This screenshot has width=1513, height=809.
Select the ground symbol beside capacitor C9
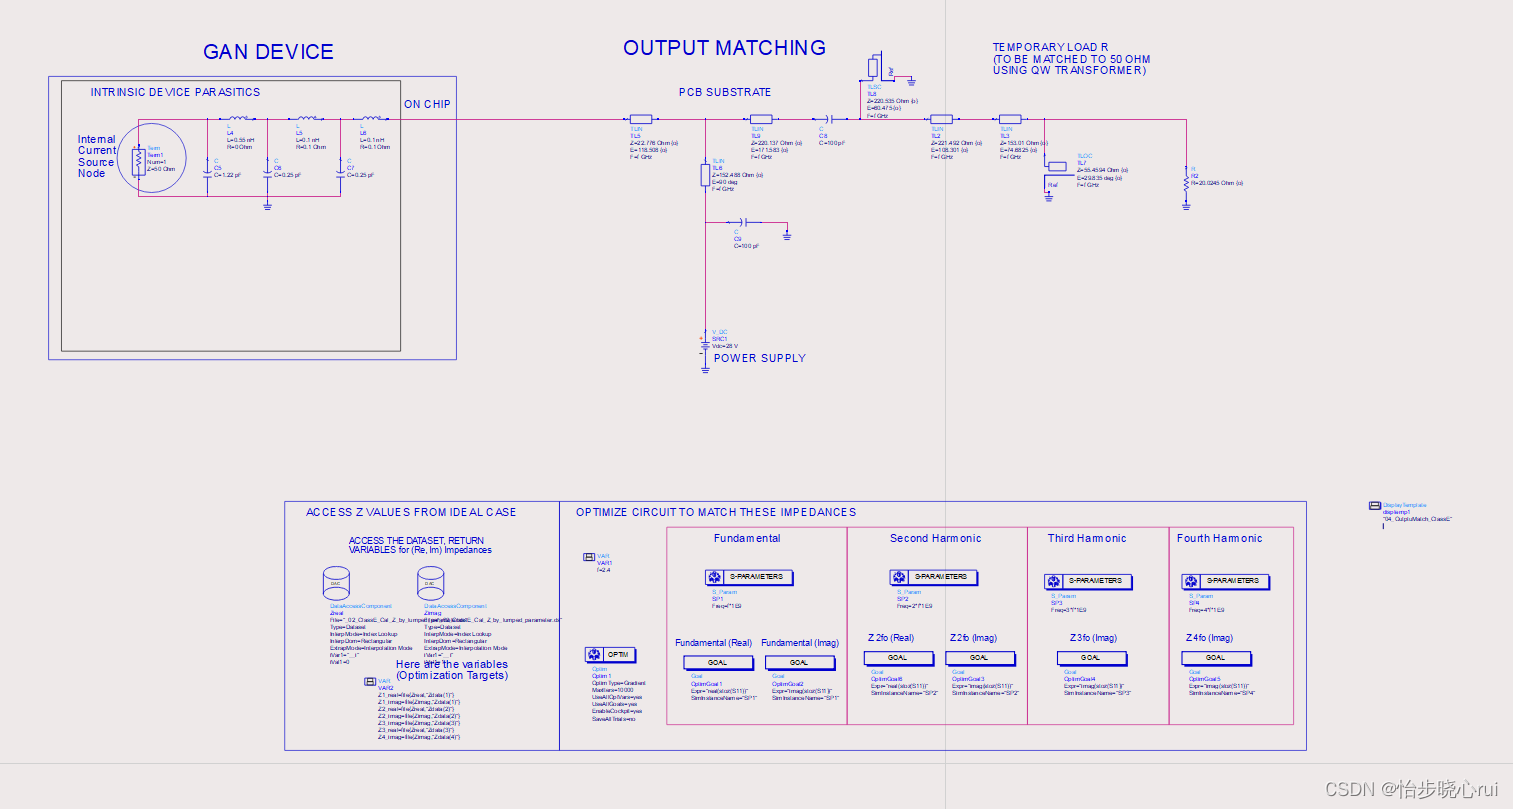pyautogui.click(x=787, y=236)
